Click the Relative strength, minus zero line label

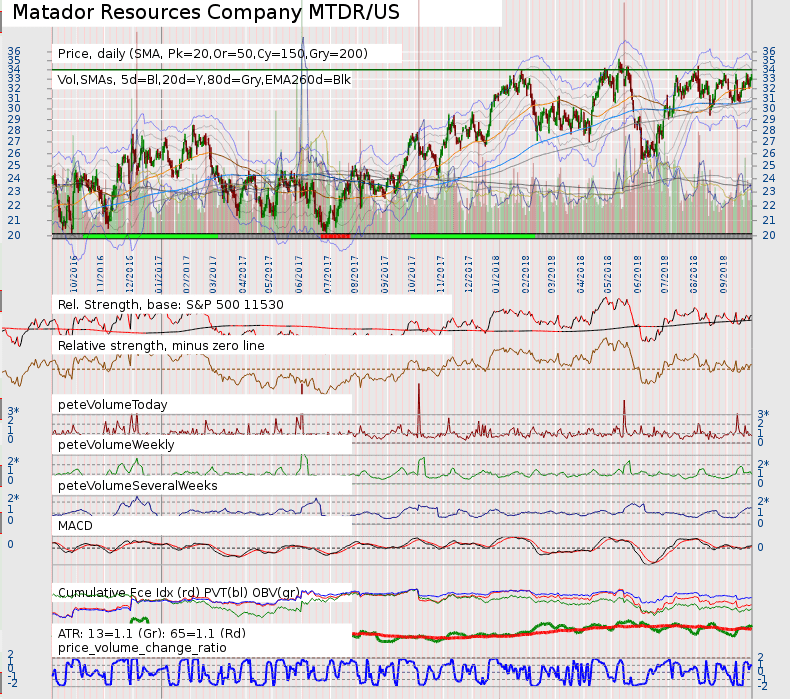click(x=161, y=346)
